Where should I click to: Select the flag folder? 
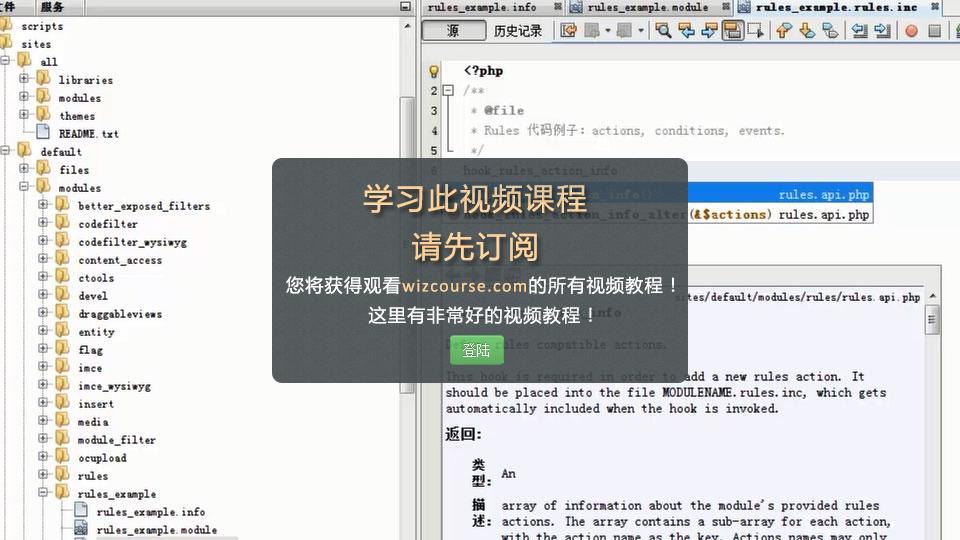pos(90,350)
